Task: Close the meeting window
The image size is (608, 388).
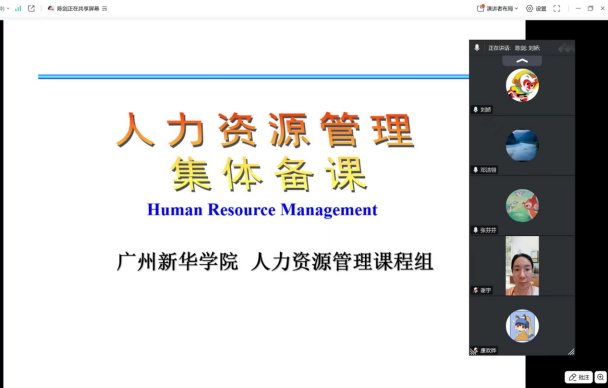Action: (x=603, y=9)
